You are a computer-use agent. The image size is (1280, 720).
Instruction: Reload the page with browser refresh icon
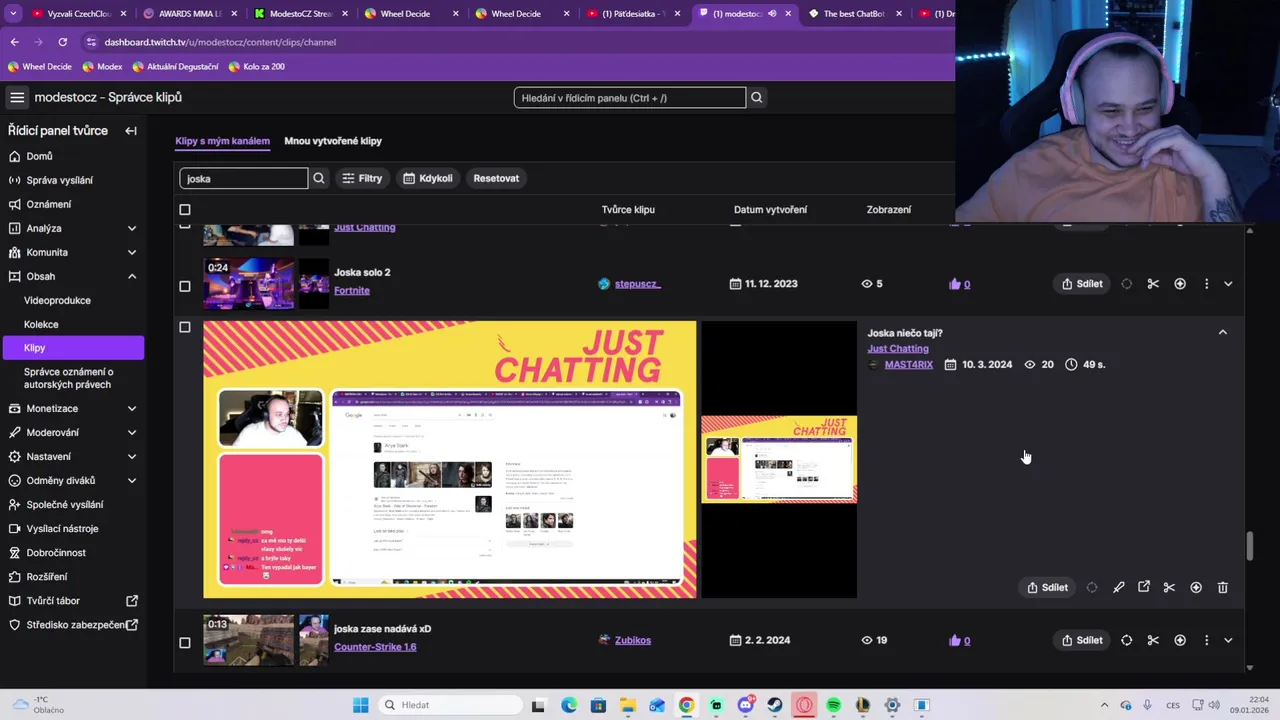pyautogui.click(x=62, y=42)
